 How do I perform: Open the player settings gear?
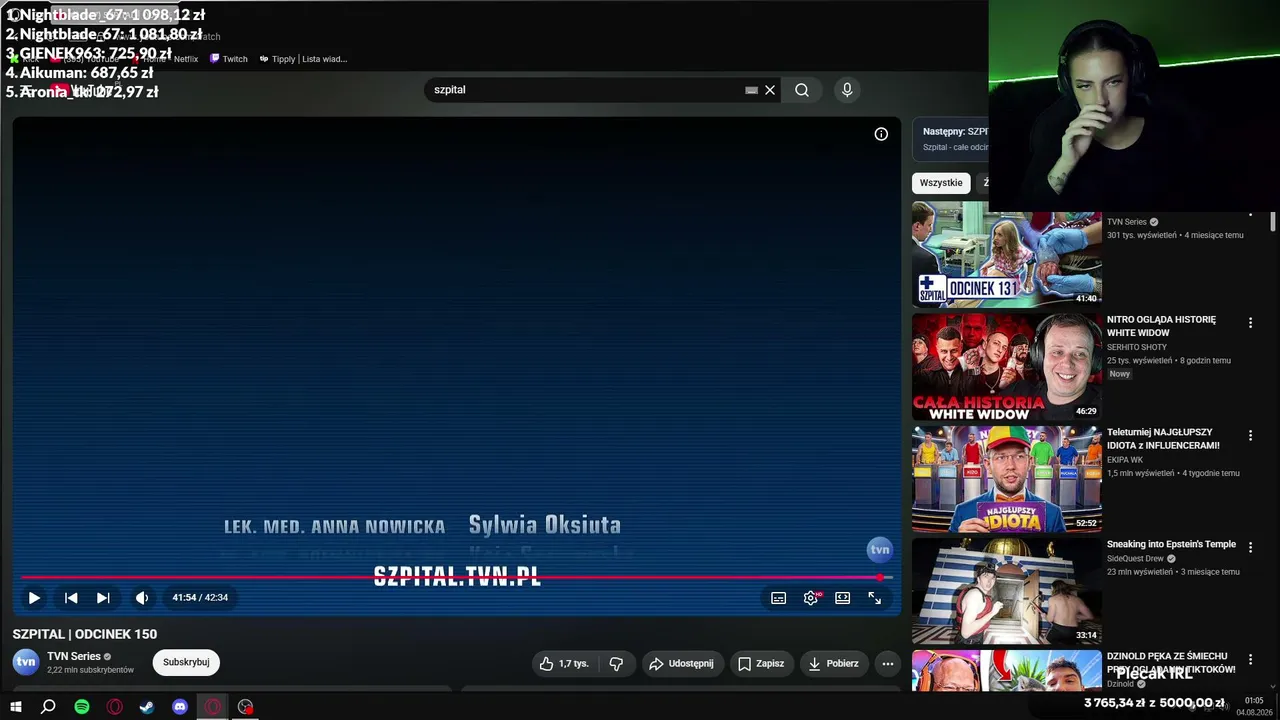coord(811,598)
